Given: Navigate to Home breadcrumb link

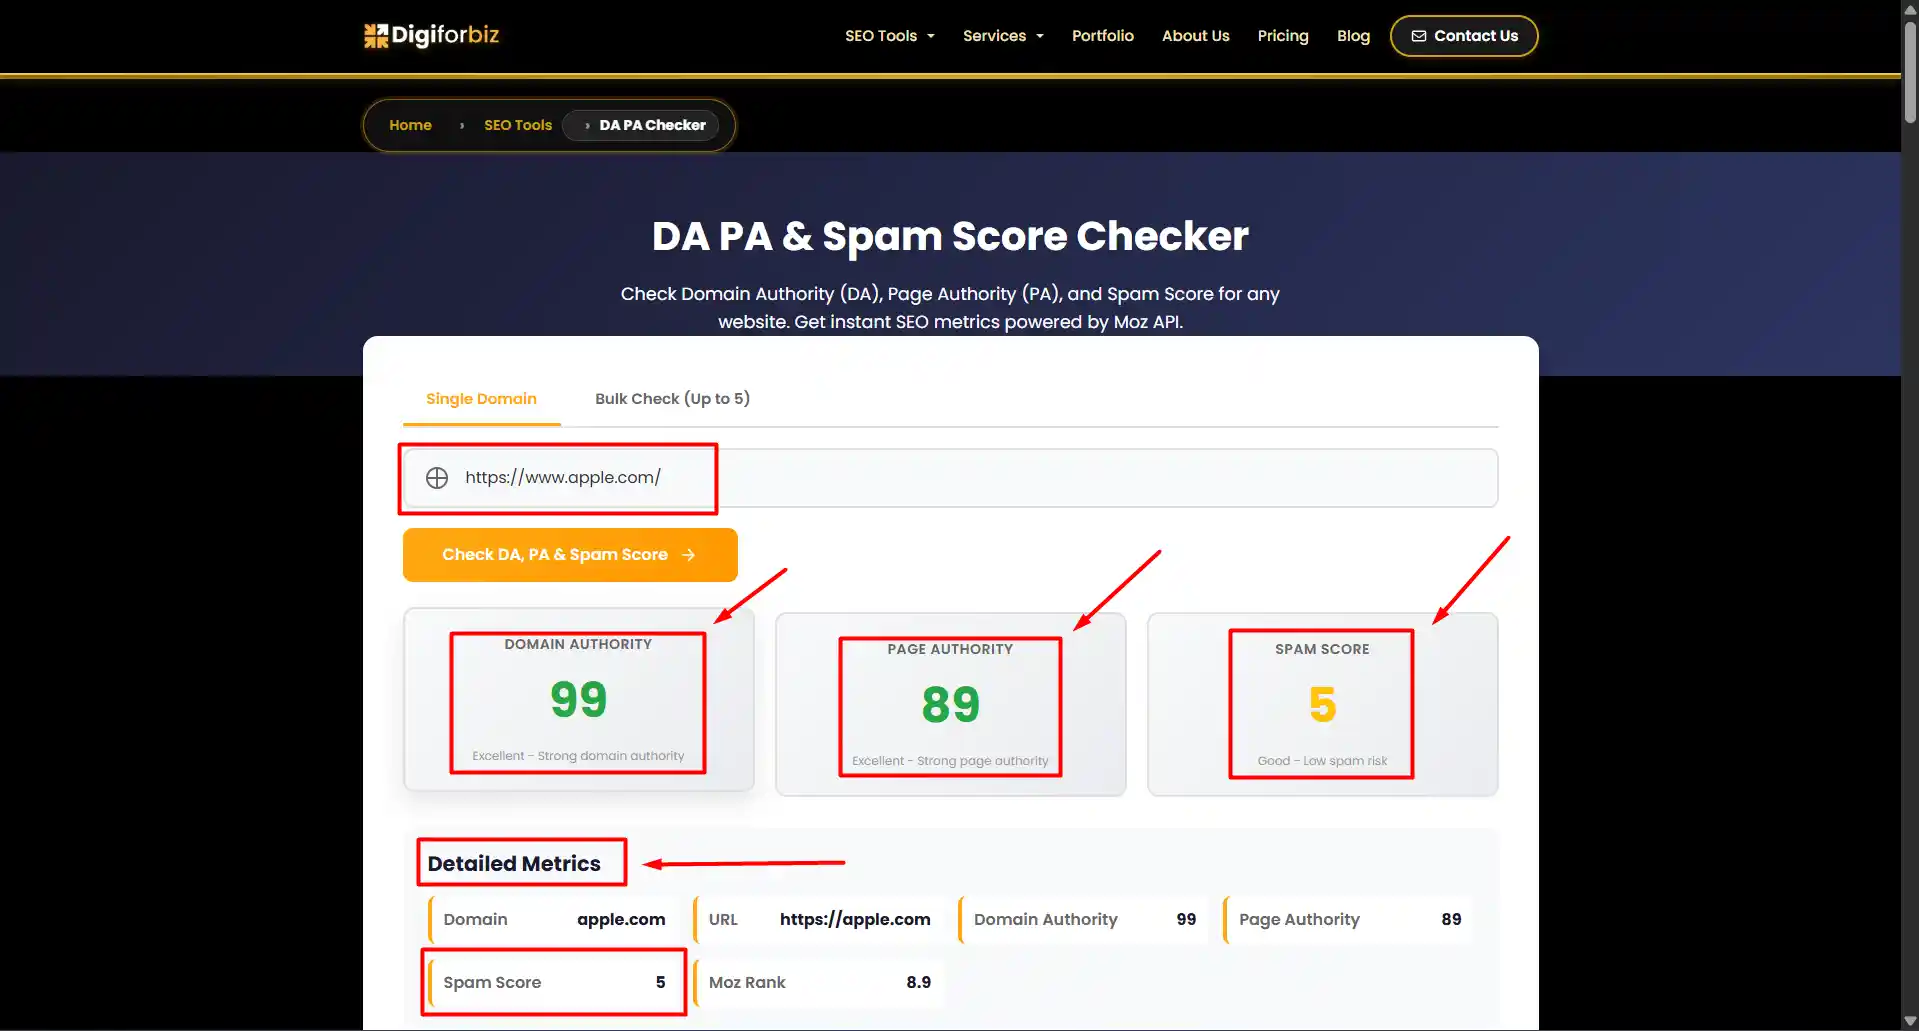Looking at the screenshot, I should [x=410, y=125].
